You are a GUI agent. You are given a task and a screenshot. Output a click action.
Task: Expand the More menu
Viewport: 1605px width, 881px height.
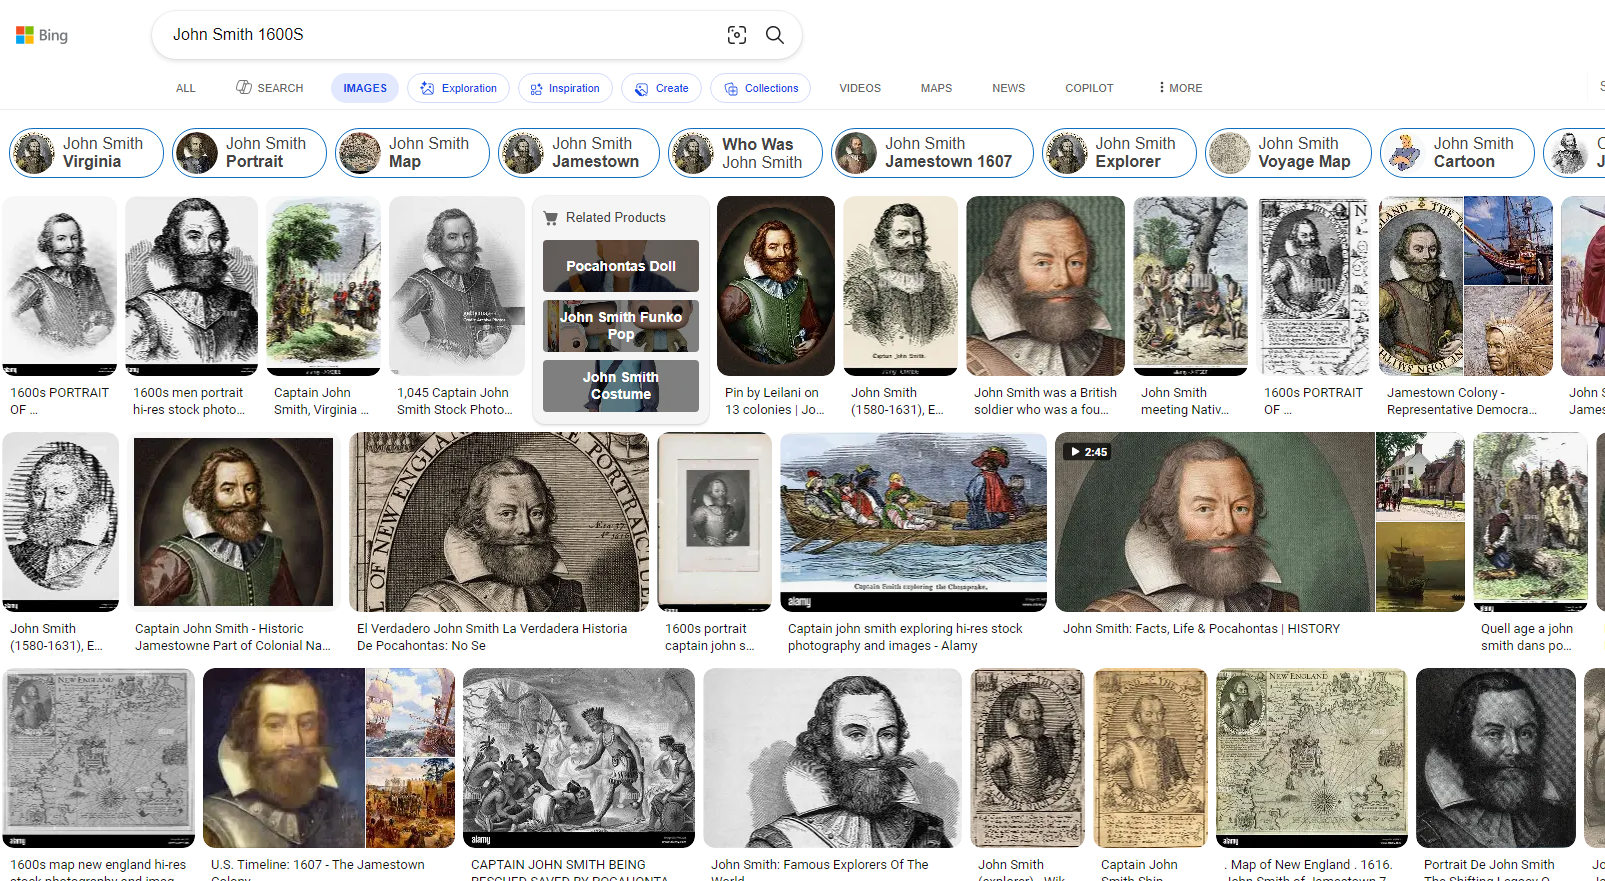1180,88
